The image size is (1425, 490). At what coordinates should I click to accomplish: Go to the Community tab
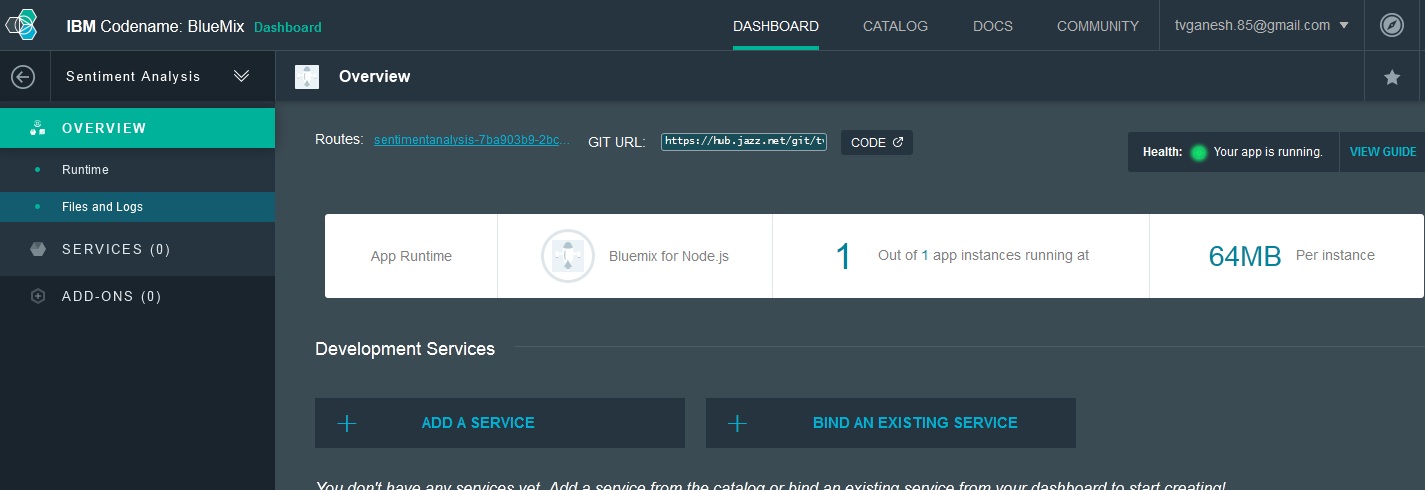pyautogui.click(x=1097, y=26)
